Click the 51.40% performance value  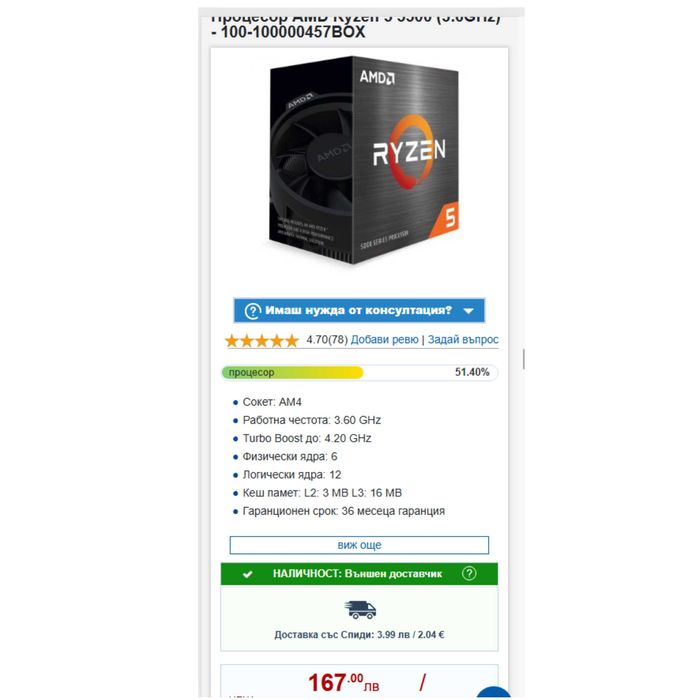(x=472, y=372)
